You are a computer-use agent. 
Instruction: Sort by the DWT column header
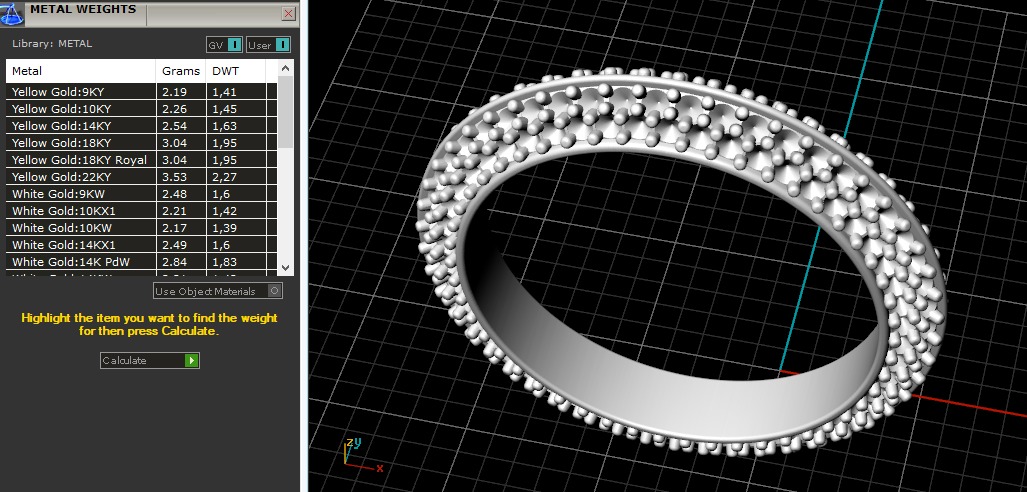(236, 71)
